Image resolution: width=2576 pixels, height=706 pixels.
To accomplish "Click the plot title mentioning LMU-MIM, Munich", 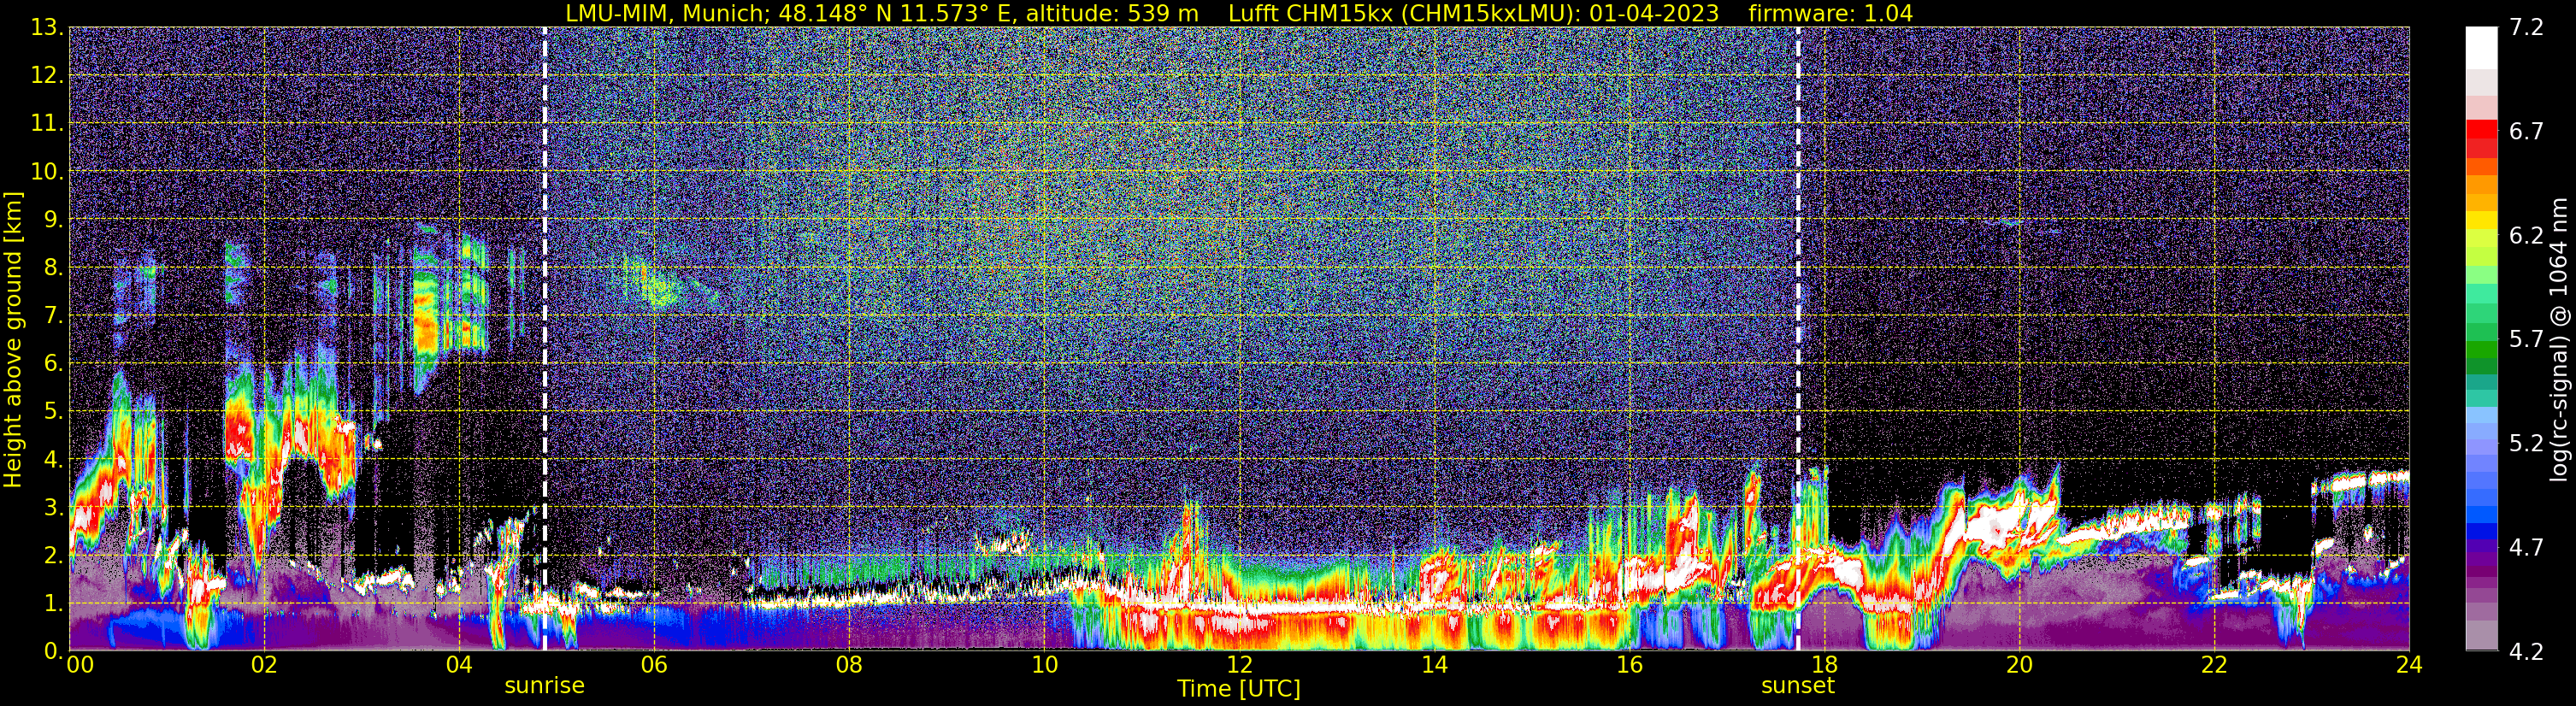I will (1238, 13).
